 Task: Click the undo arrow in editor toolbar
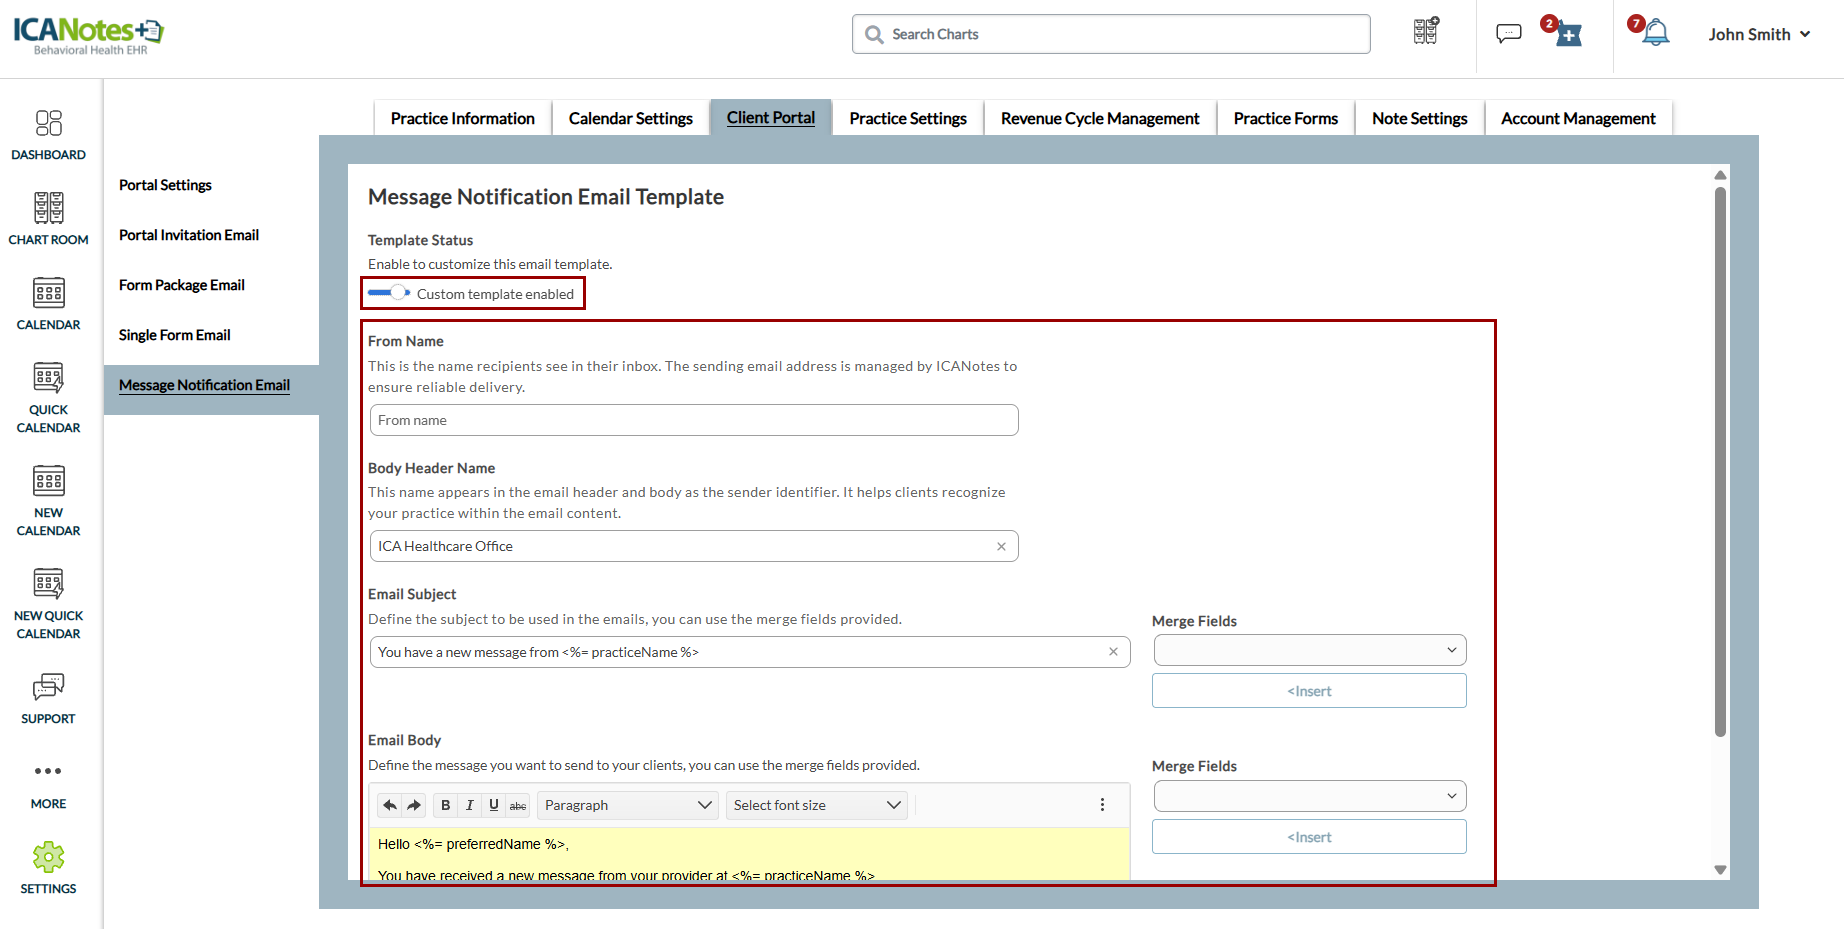click(x=390, y=805)
